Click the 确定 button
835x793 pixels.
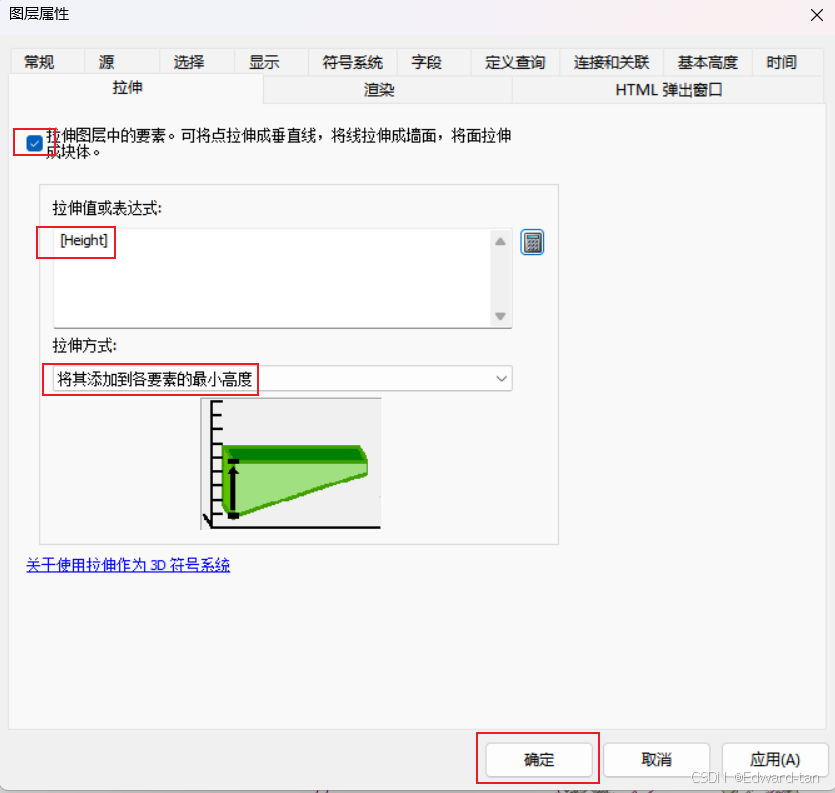(x=539, y=759)
